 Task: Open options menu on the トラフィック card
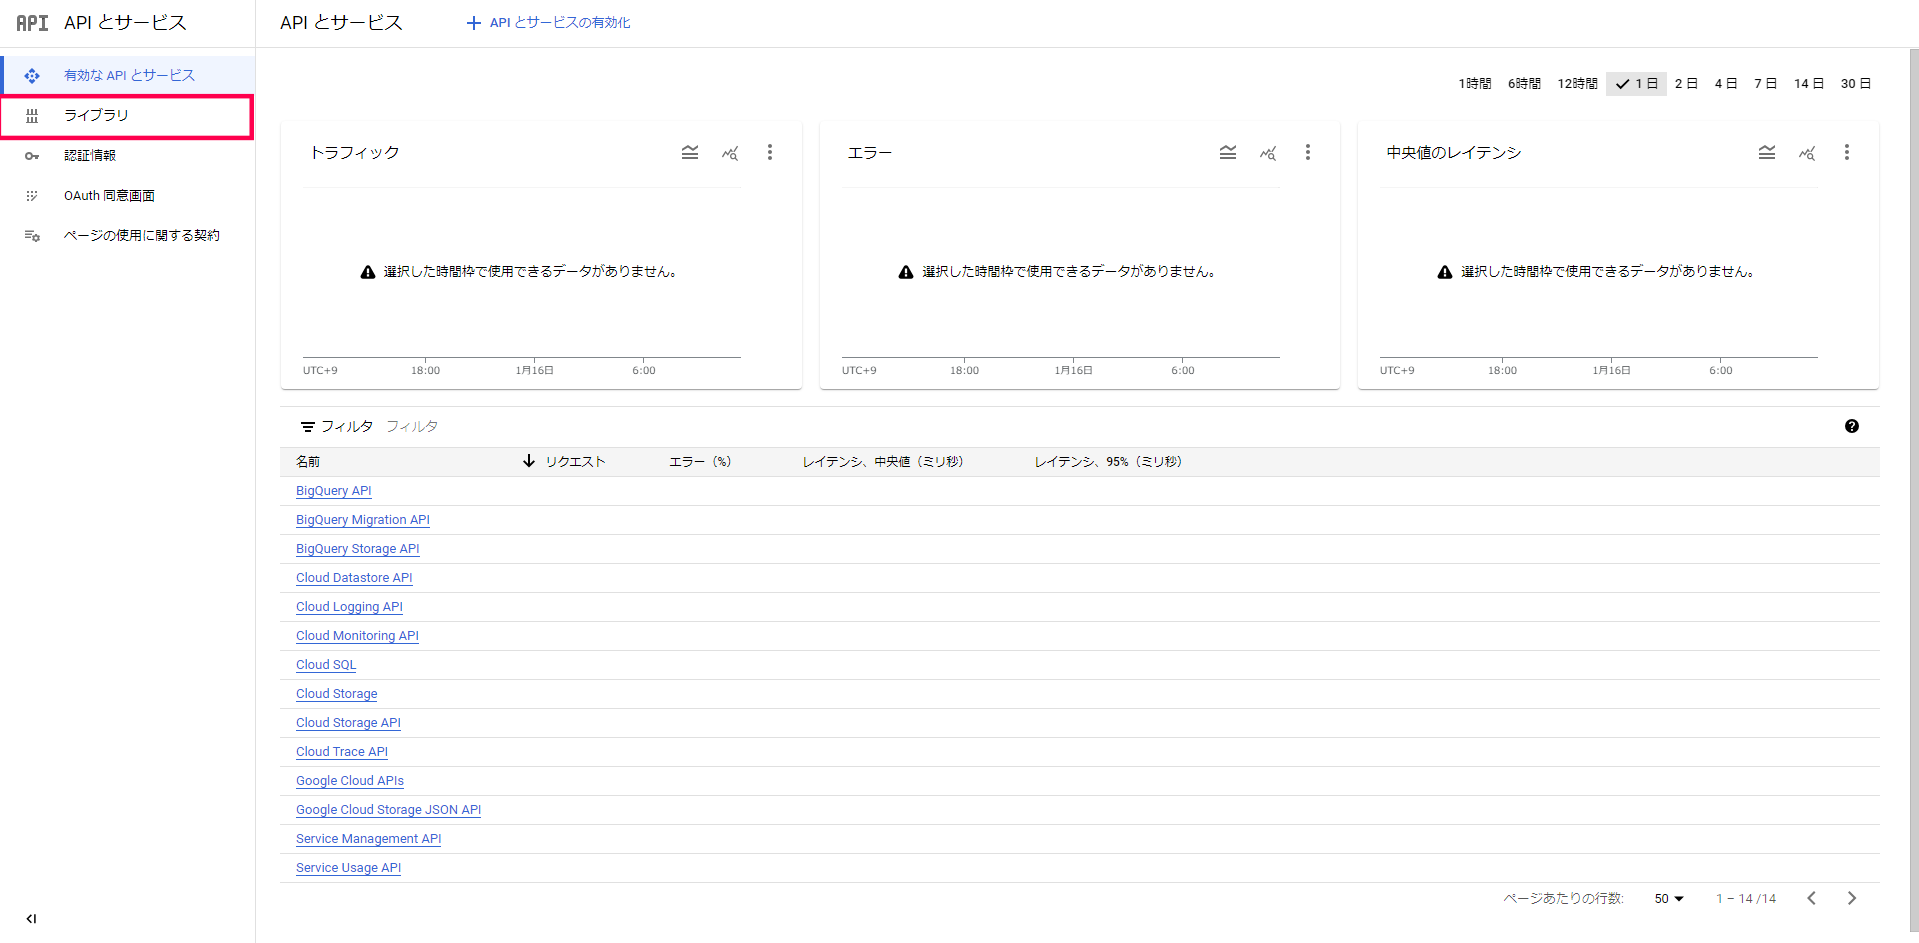(x=770, y=152)
